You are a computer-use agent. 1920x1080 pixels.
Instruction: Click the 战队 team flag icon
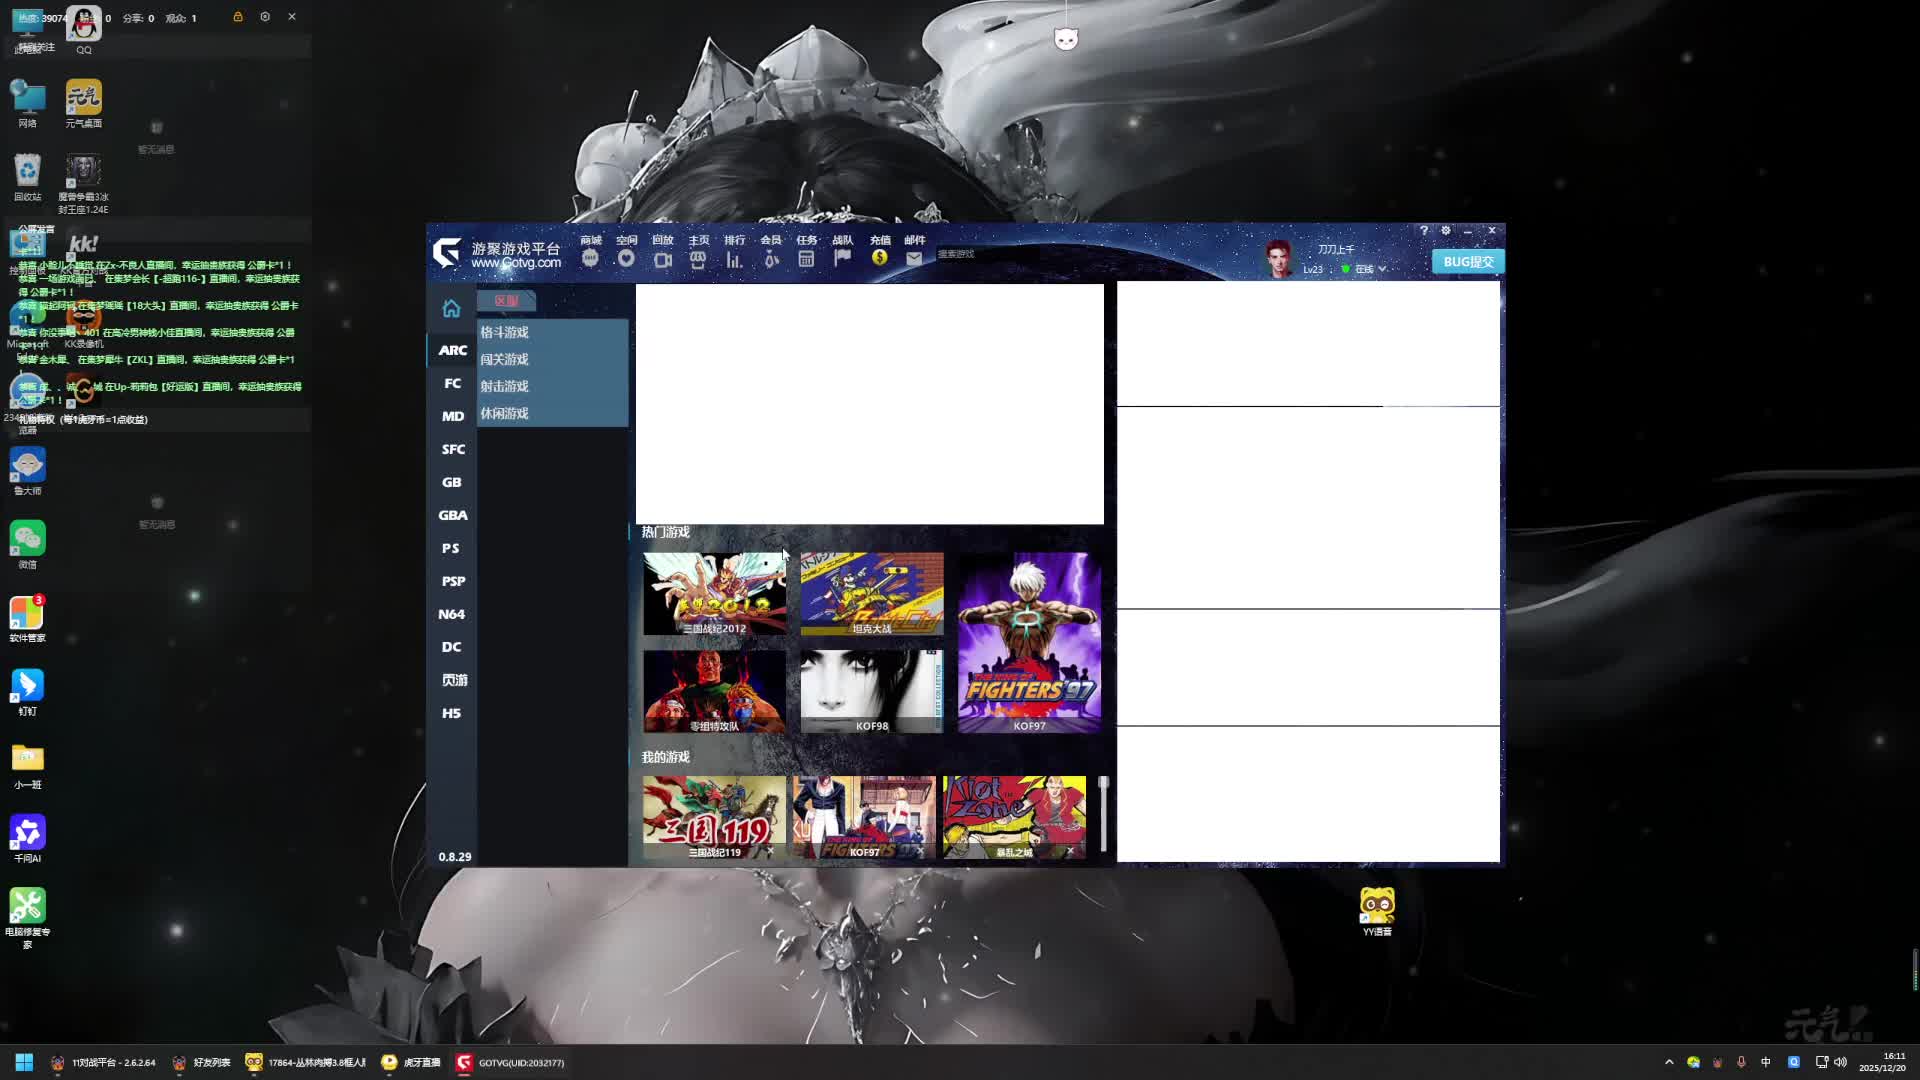(x=842, y=258)
